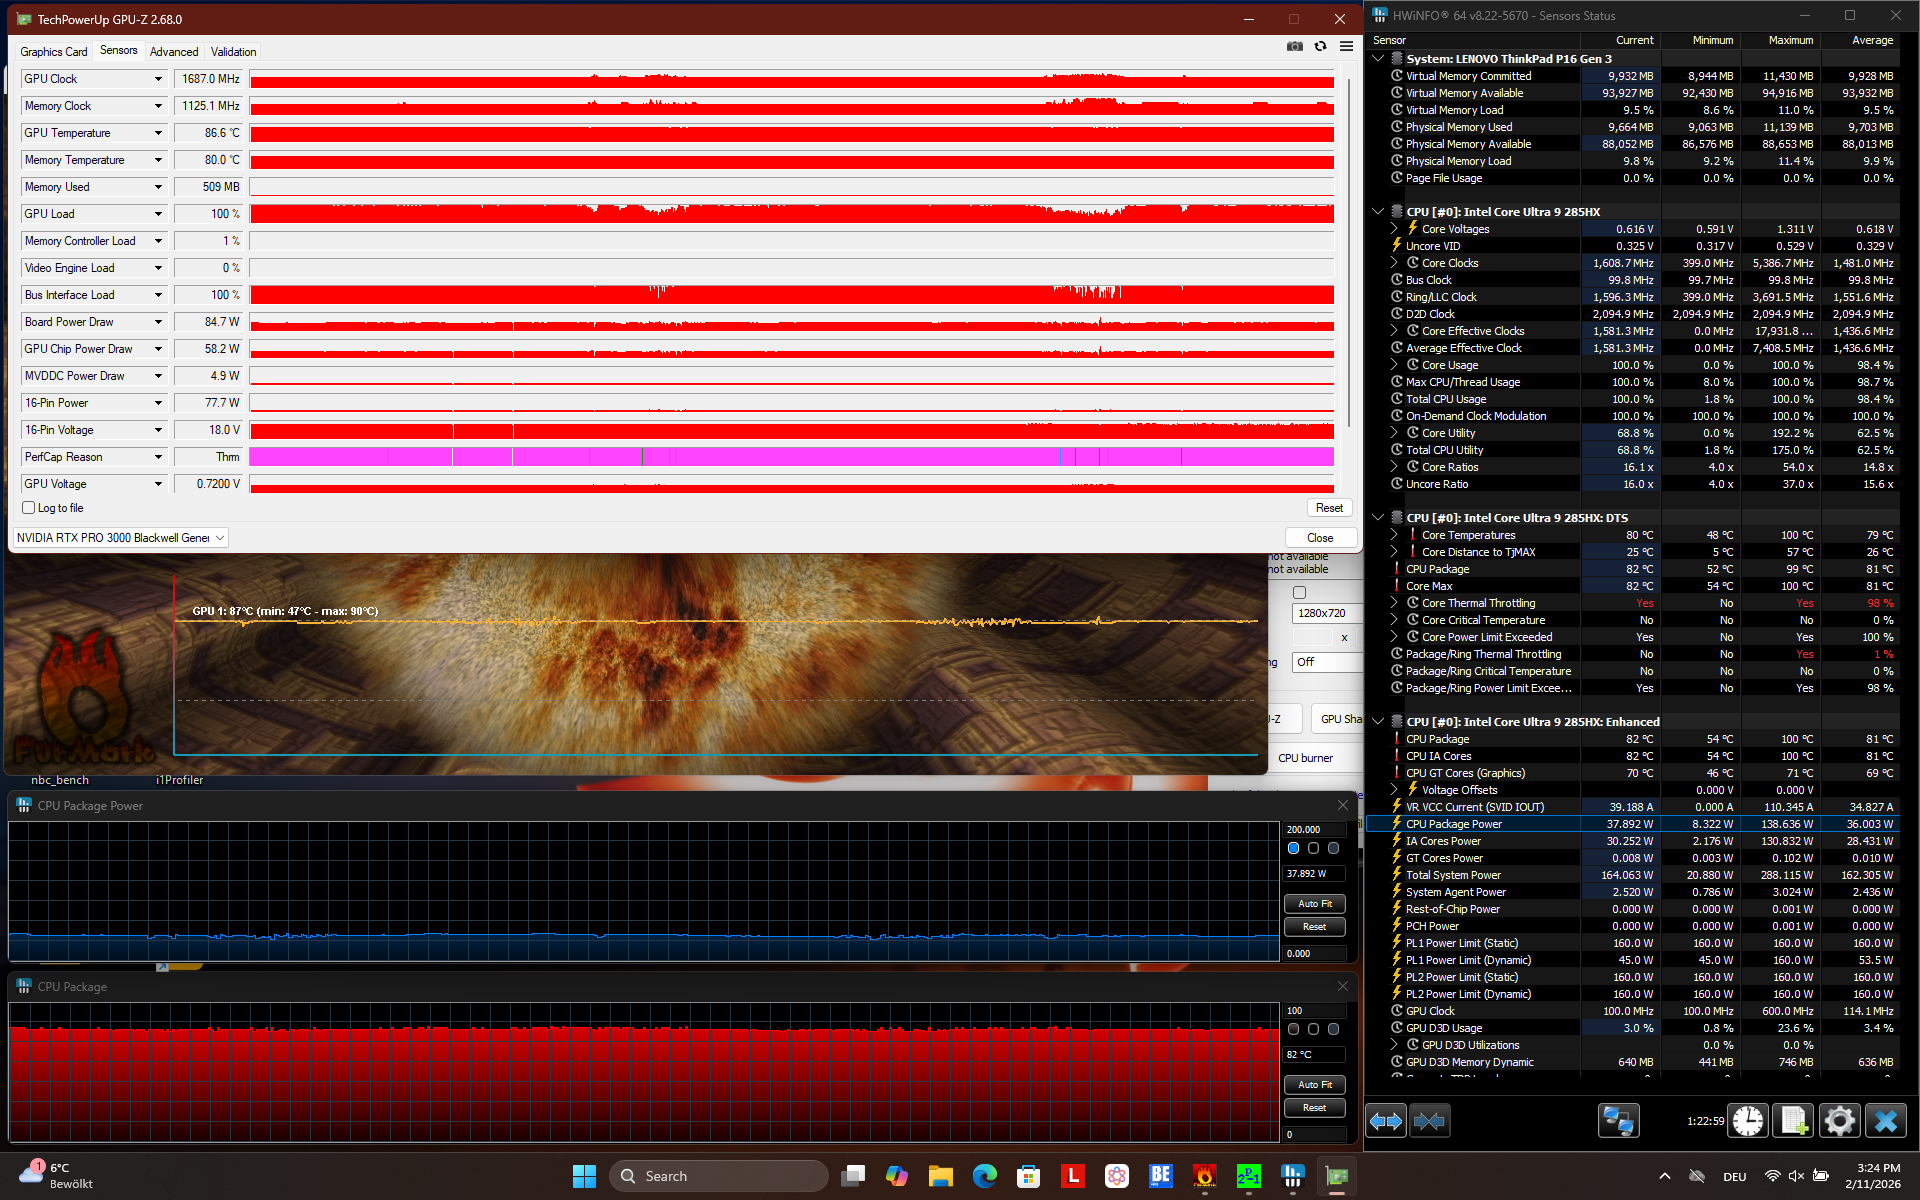Click Reset button in GPU-Z sensors
The width and height of the screenshot is (1920, 1200).
click(x=1328, y=508)
